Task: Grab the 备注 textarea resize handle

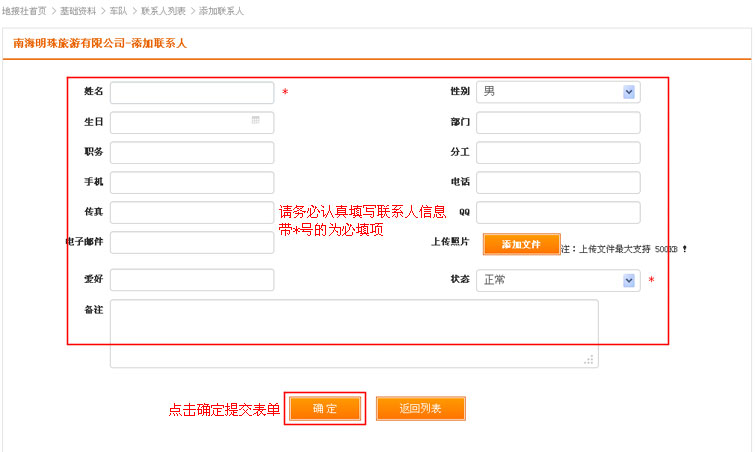Action: tap(590, 359)
